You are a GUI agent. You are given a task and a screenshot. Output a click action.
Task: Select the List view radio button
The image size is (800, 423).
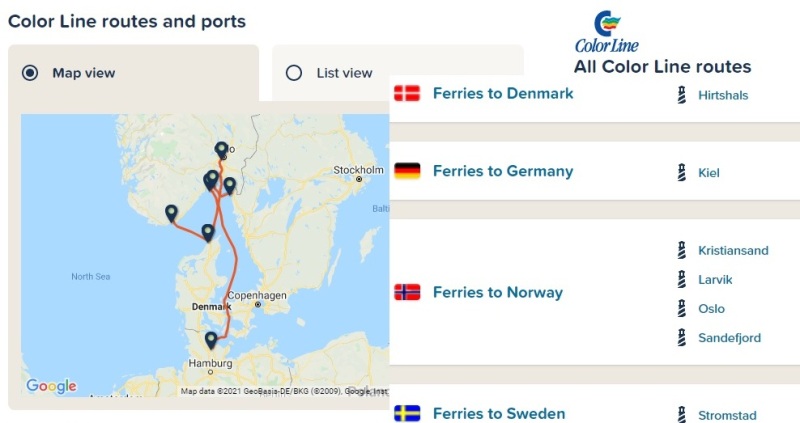tap(294, 73)
